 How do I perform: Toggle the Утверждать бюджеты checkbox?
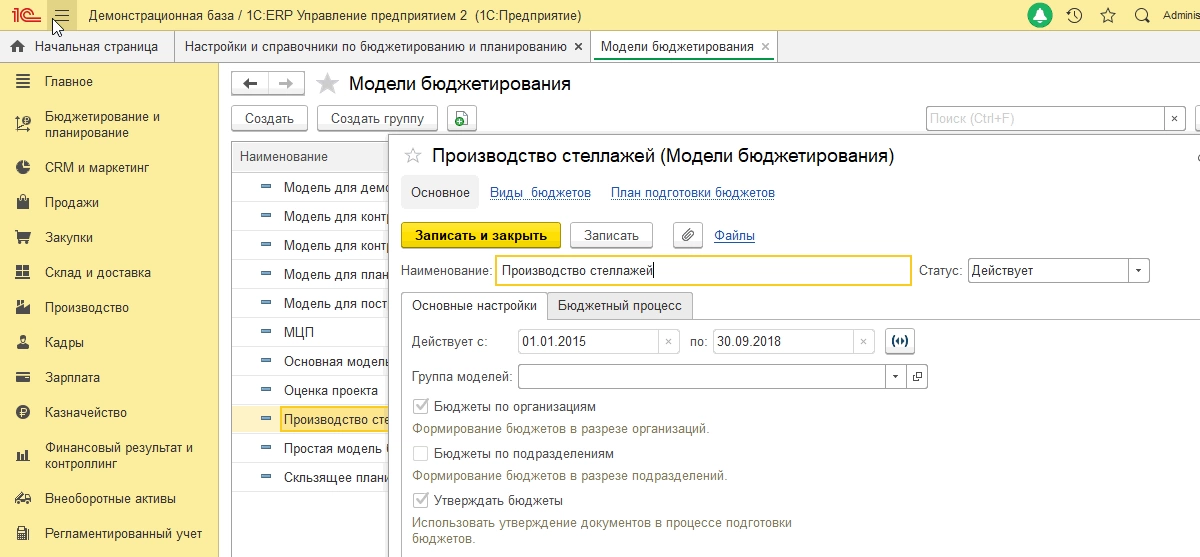coord(421,500)
